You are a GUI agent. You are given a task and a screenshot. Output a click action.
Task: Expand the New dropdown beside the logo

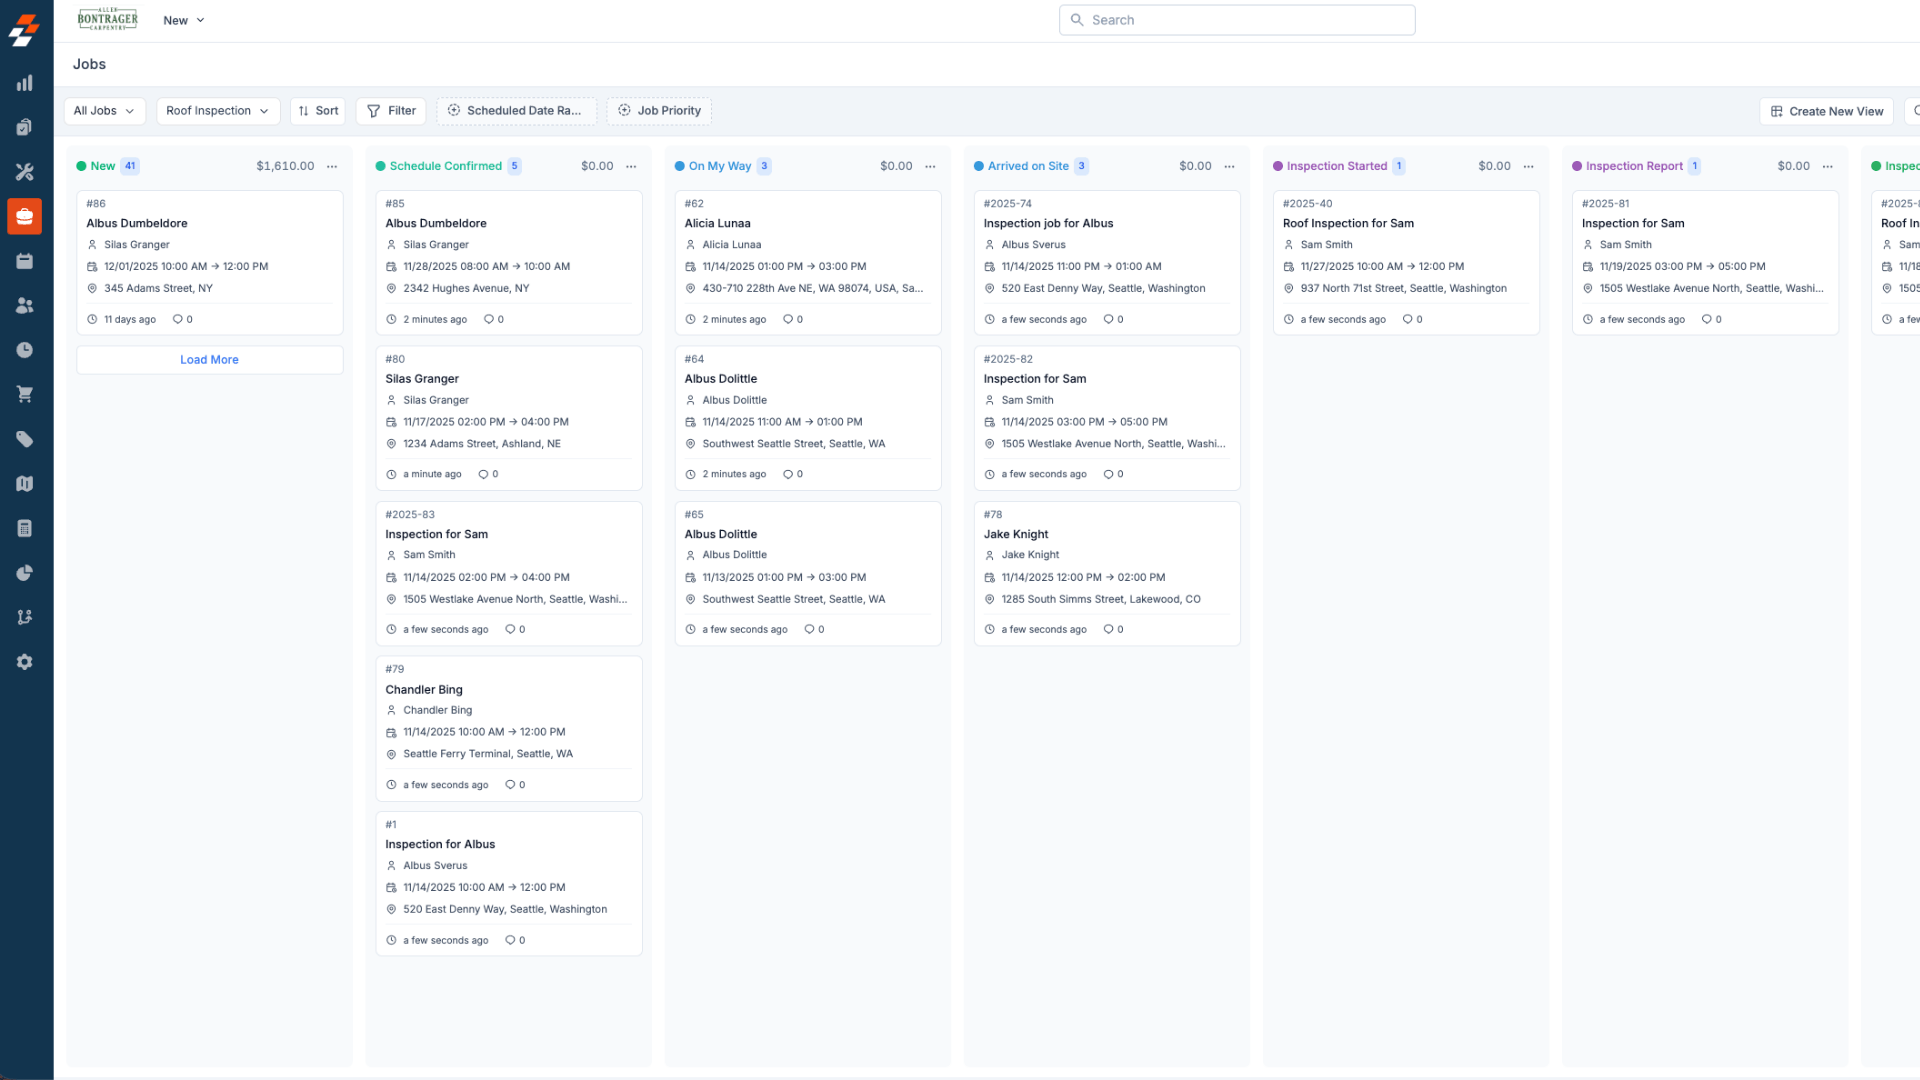click(184, 20)
